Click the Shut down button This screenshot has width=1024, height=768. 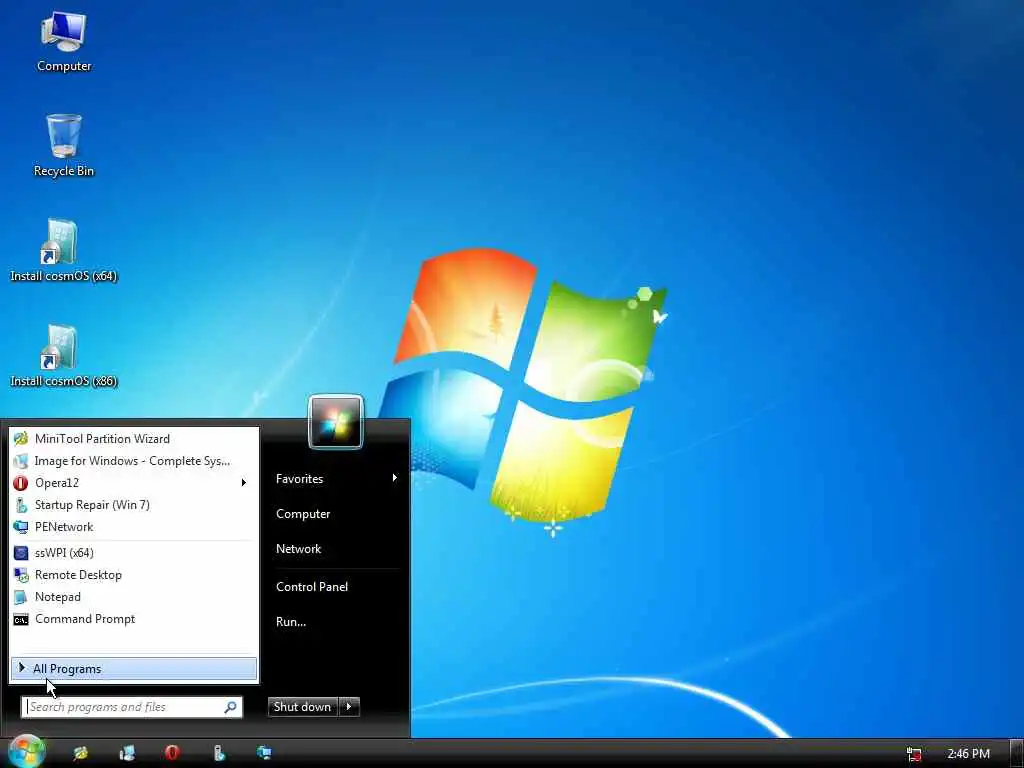coord(303,707)
